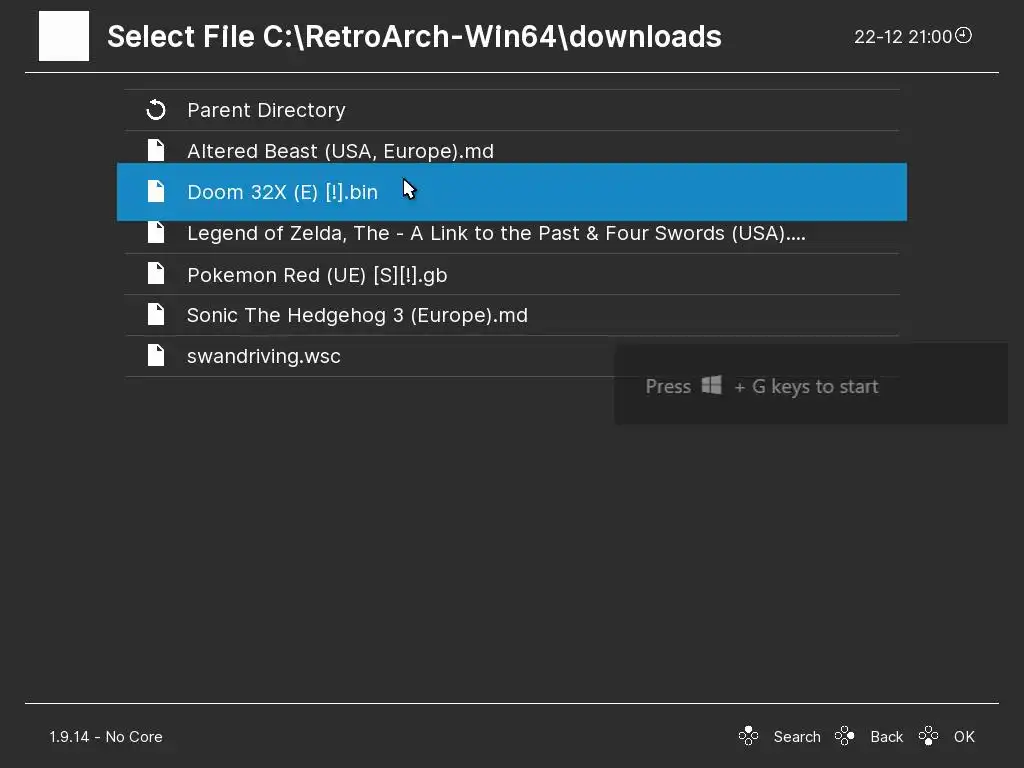Screen dimensions: 1024x768
Task: Choose Pokemon Red (UE) [S][!].gb
Action: (316, 275)
